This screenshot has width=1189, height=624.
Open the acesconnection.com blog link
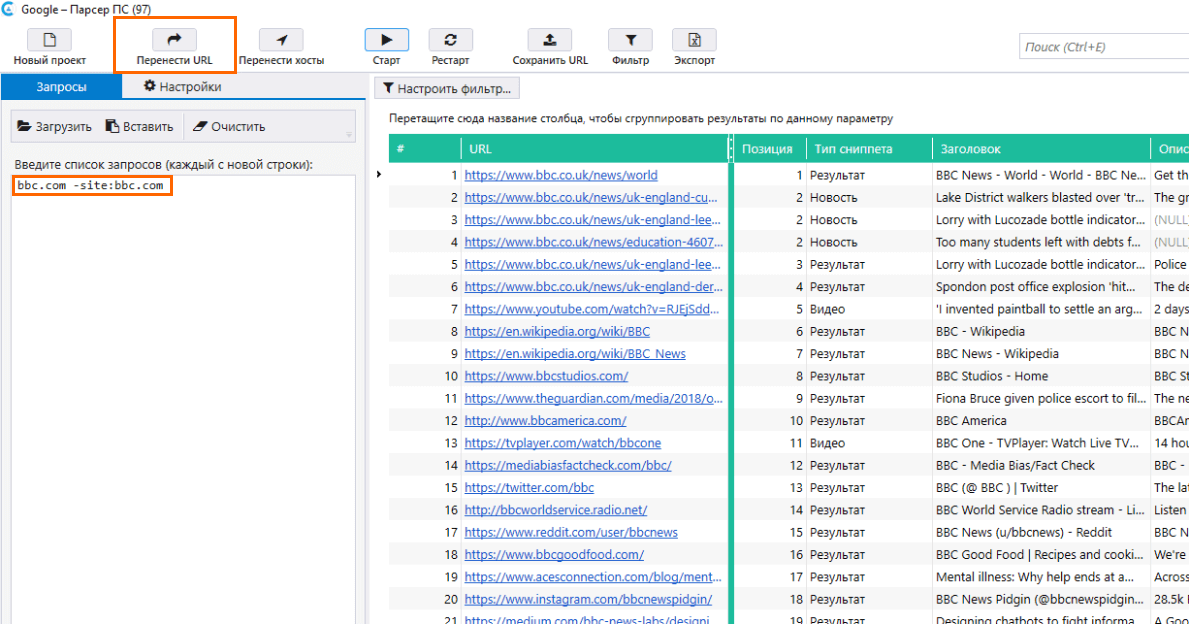pyautogui.click(x=593, y=577)
